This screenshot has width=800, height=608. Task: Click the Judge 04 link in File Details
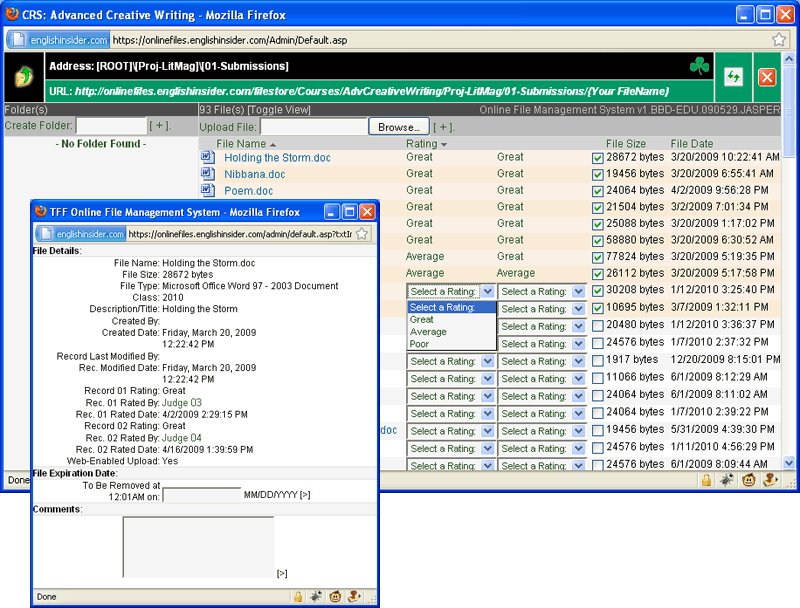pos(182,438)
